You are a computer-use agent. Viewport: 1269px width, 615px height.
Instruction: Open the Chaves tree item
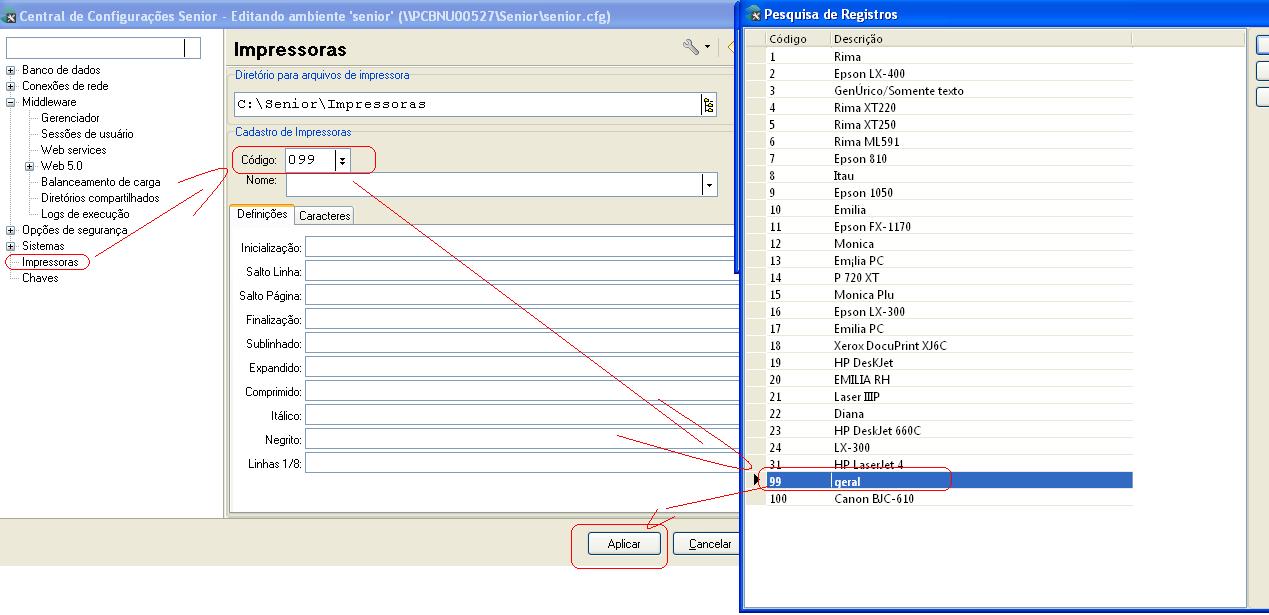40,278
